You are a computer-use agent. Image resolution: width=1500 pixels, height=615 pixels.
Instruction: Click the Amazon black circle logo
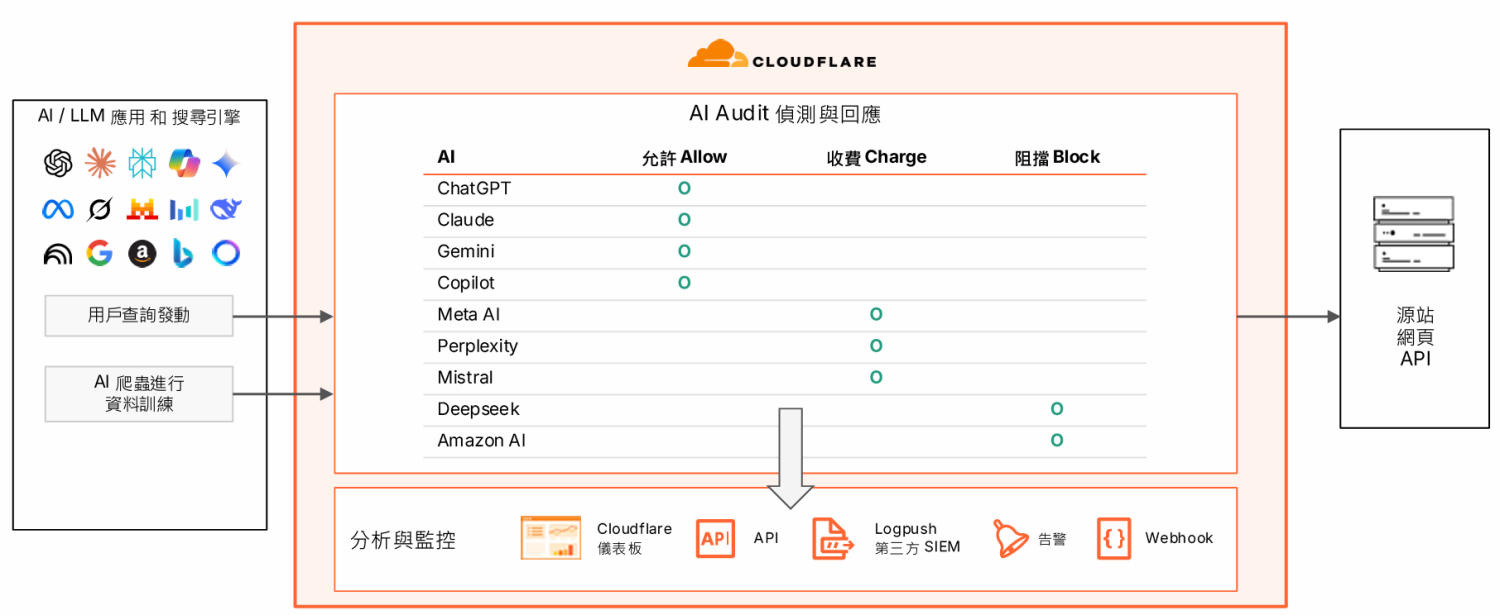point(142,254)
